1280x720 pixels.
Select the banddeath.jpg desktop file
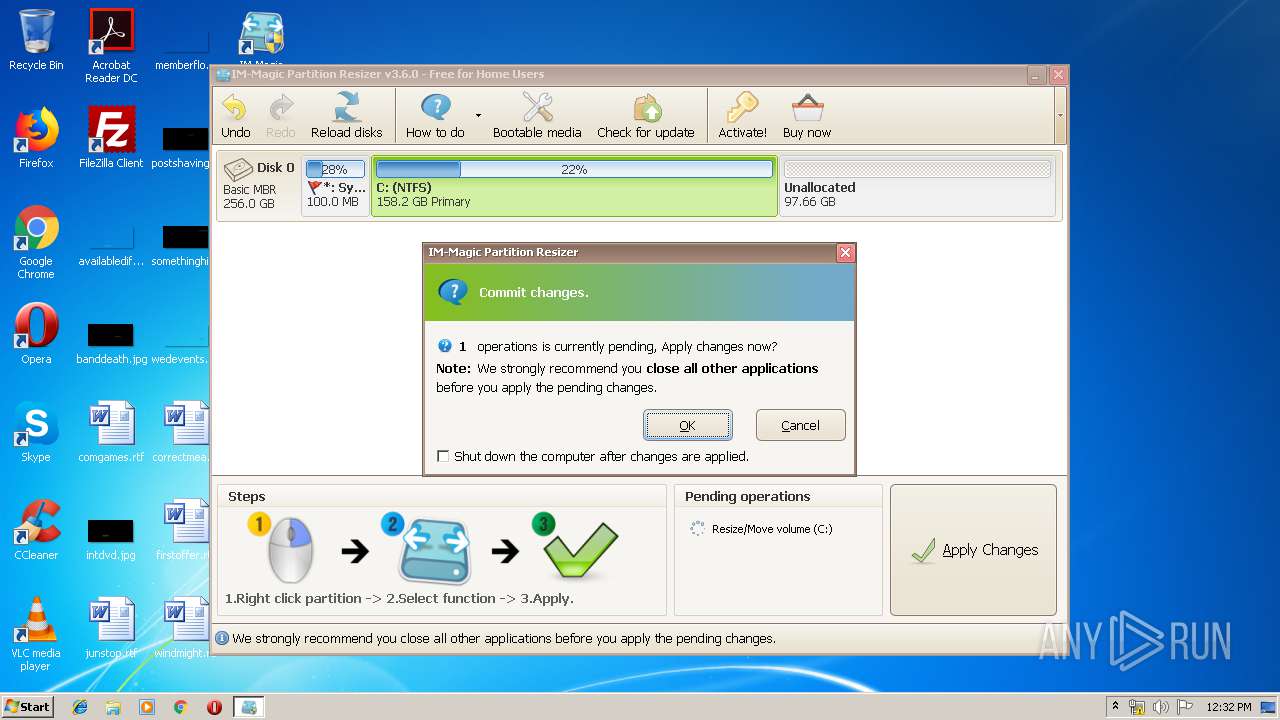(111, 341)
